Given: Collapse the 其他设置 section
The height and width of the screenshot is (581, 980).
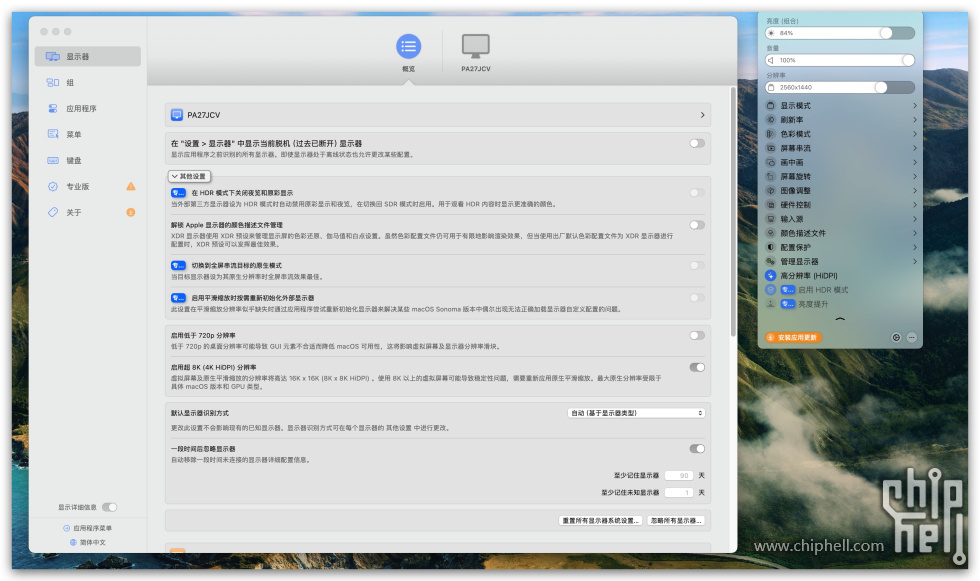Looking at the screenshot, I should point(189,176).
